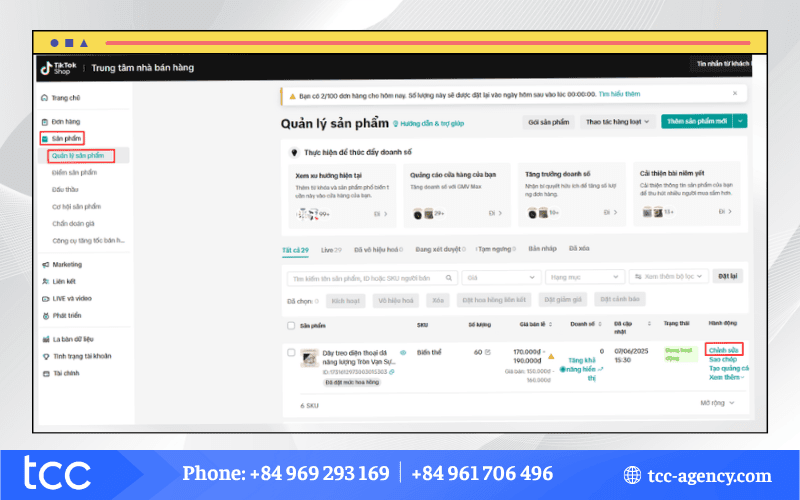Click the TikTok Shop logo

pos(58,67)
